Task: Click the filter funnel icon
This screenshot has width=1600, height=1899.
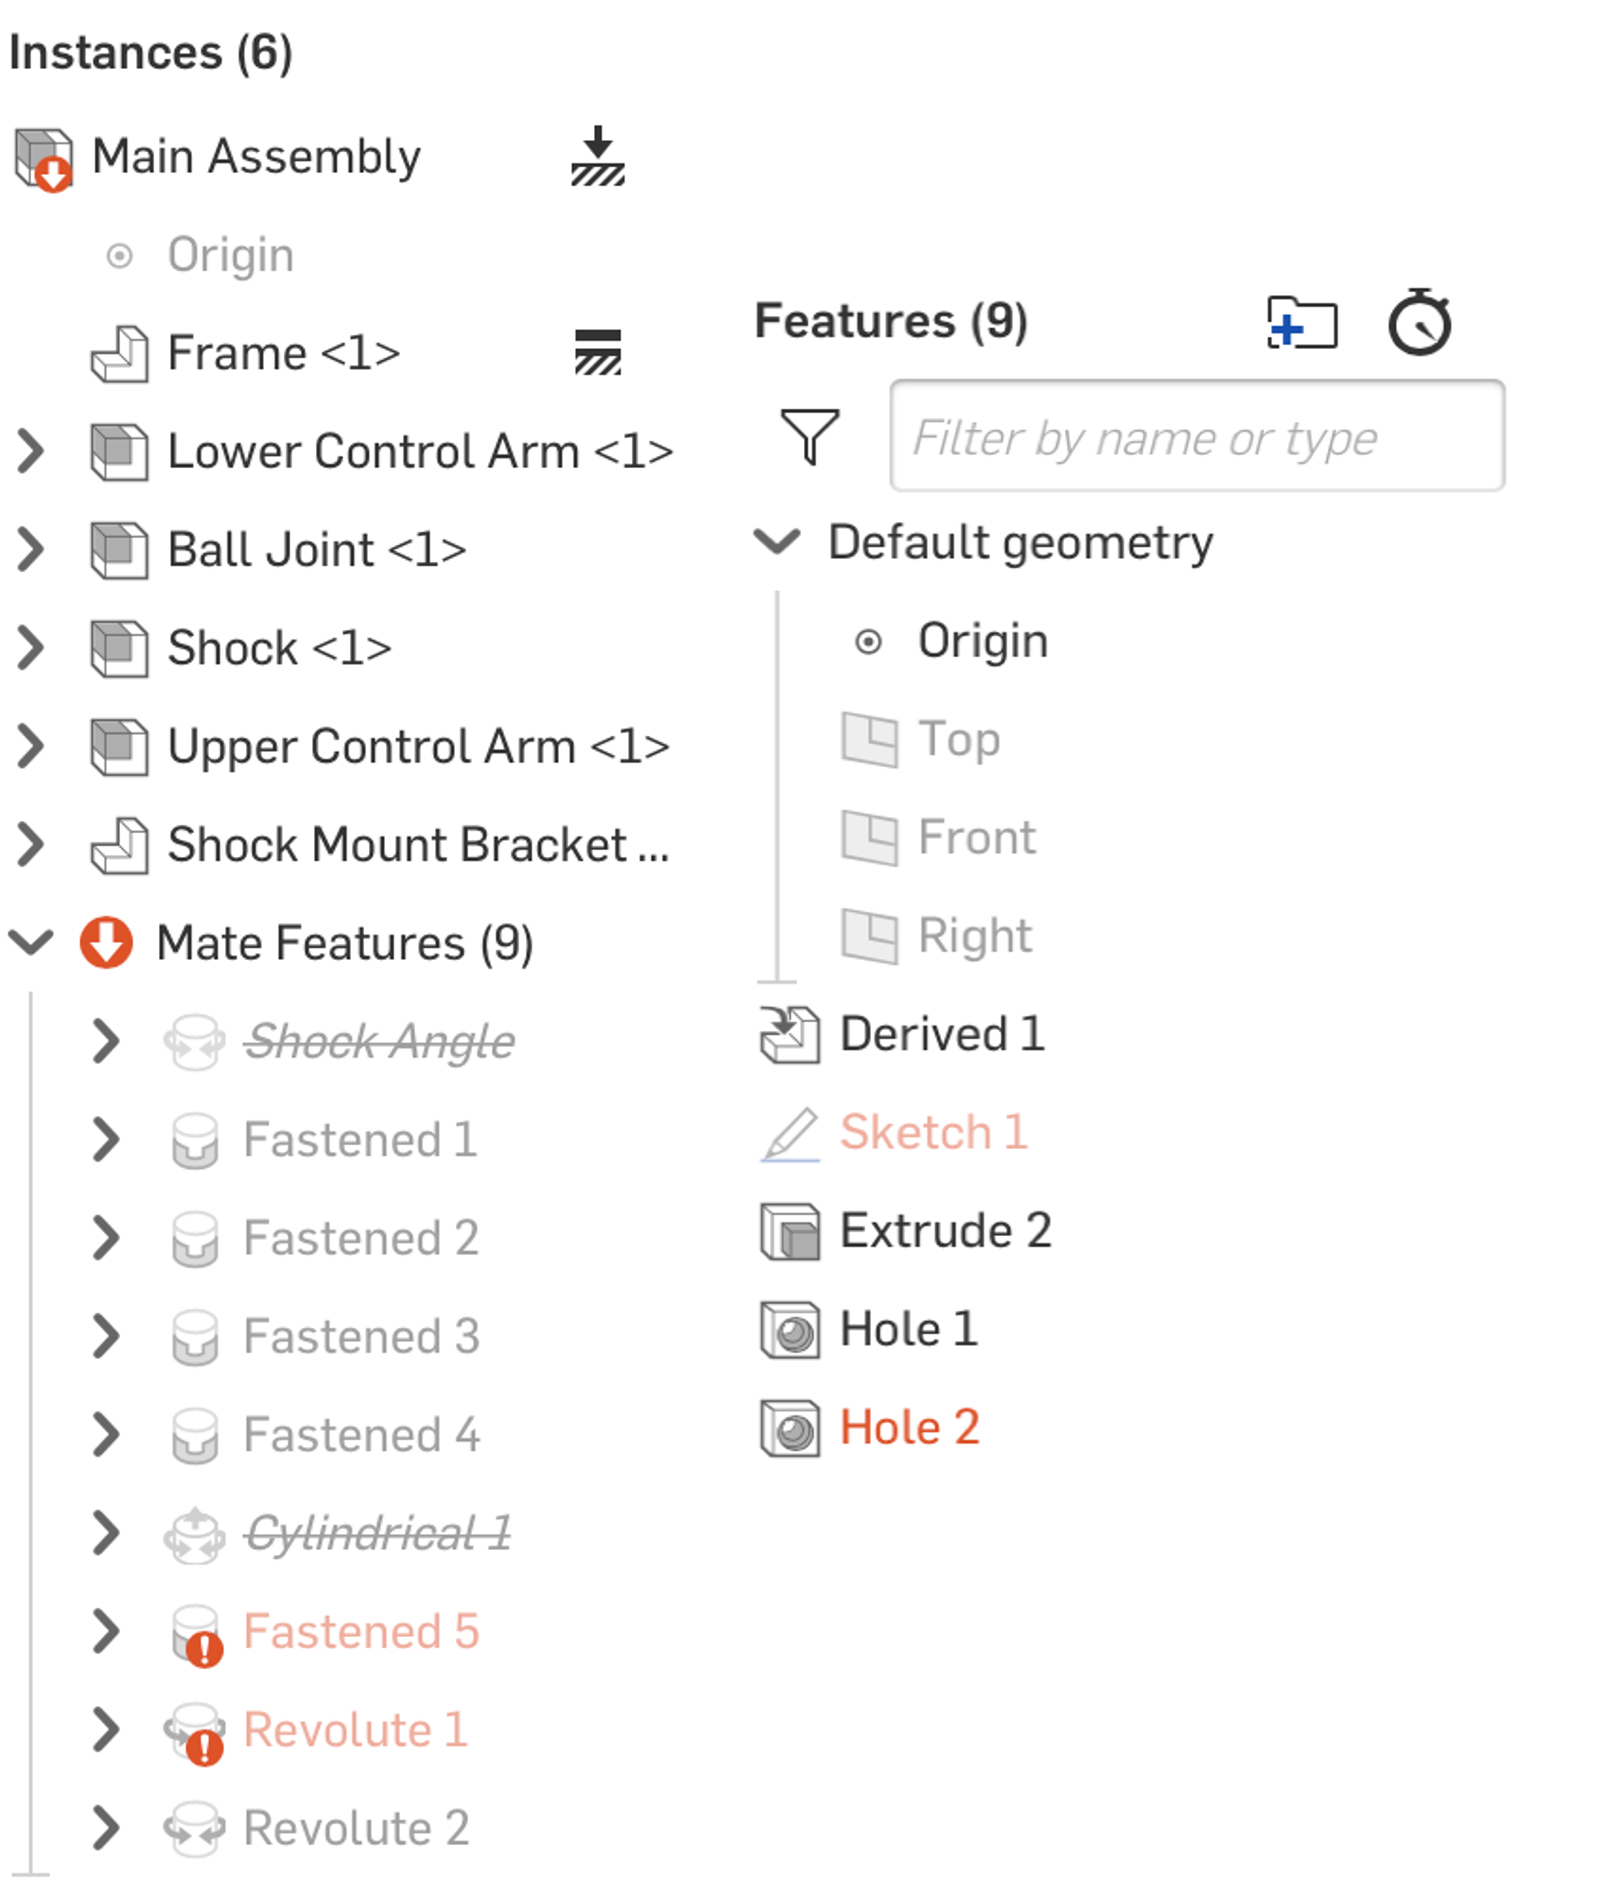Action: click(x=809, y=436)
